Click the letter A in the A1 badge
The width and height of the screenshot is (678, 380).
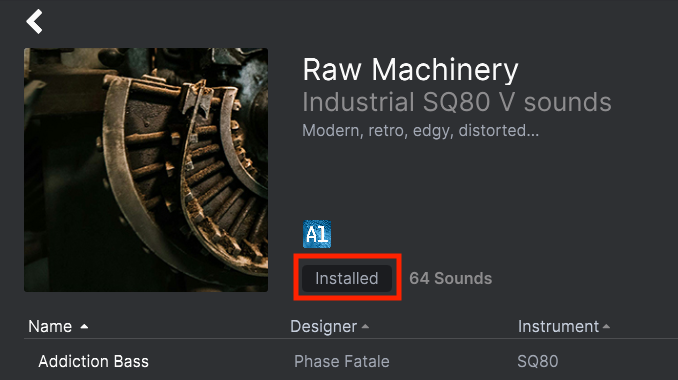click(311, 235)
